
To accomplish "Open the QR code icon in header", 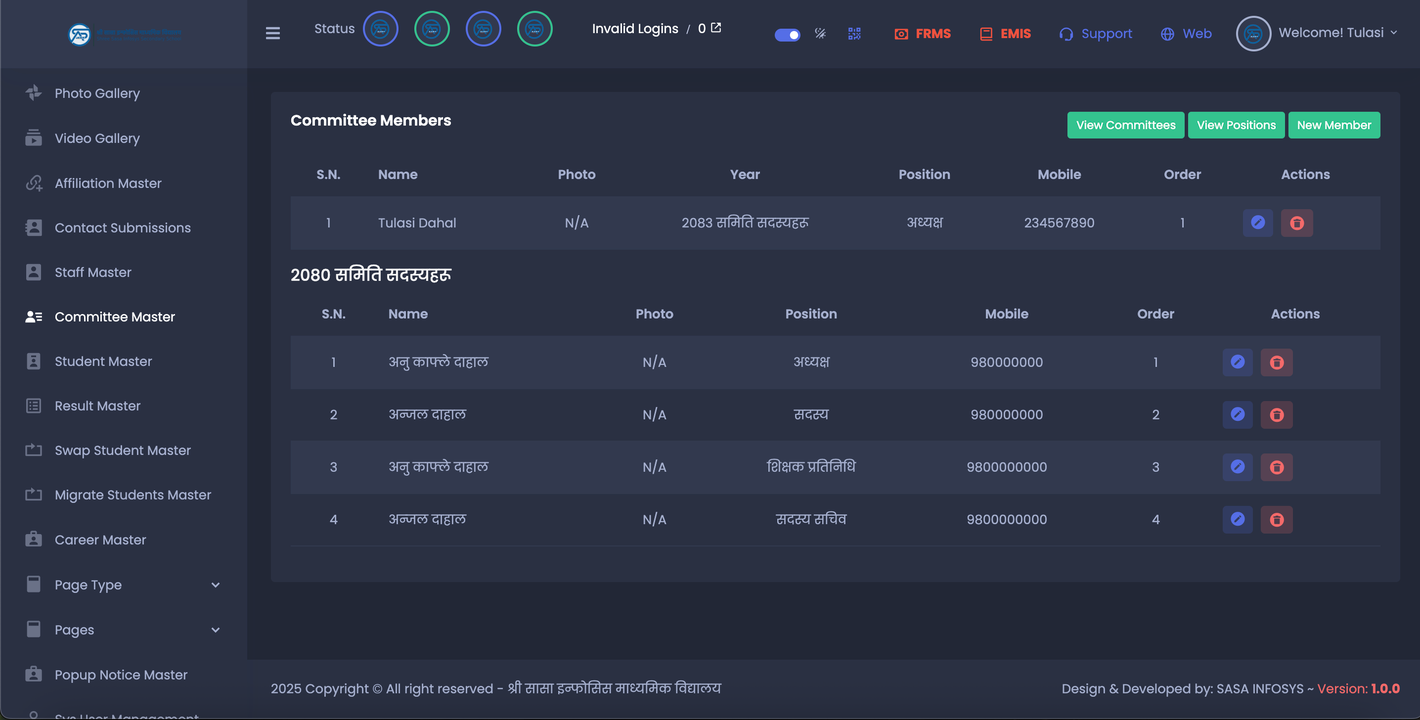I will click(854, 34).
